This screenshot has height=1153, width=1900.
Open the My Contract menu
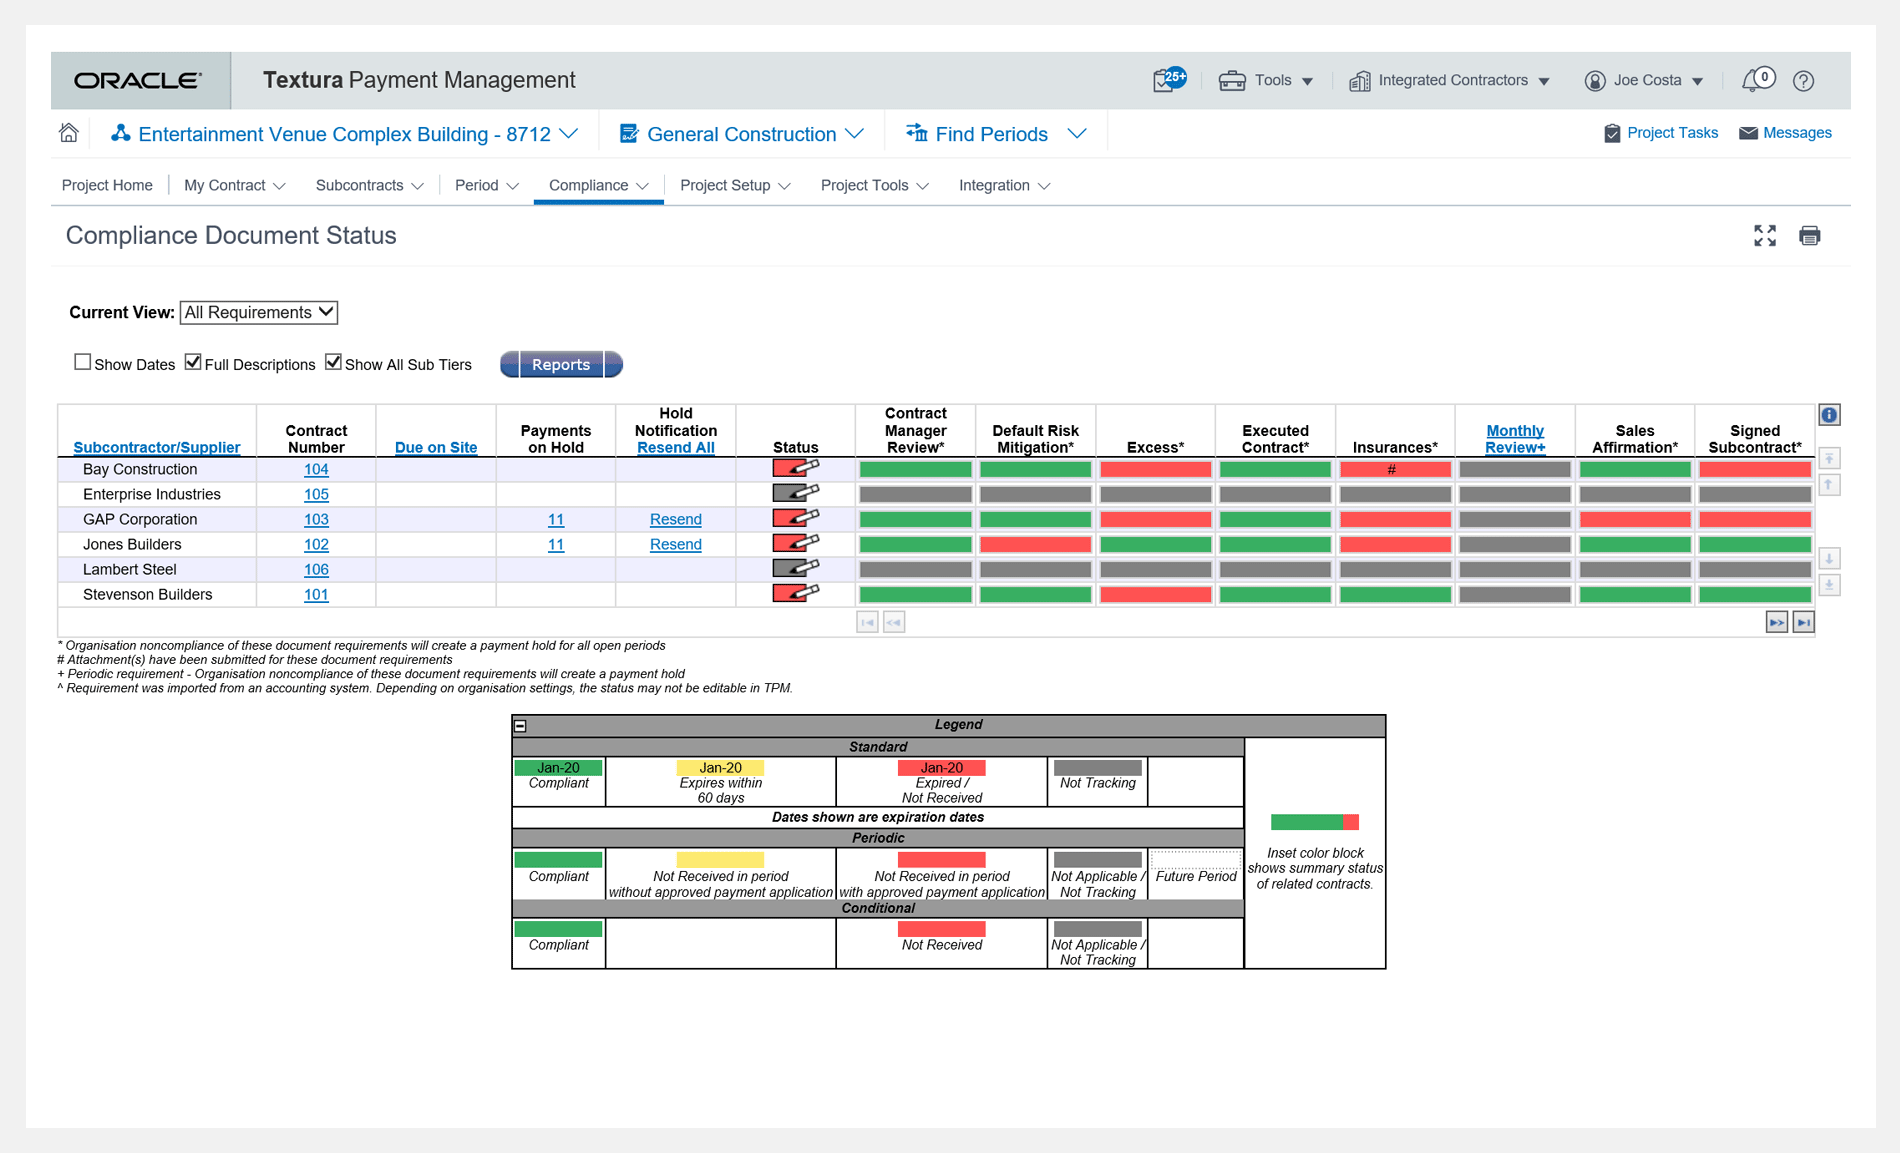pos(235,185)
